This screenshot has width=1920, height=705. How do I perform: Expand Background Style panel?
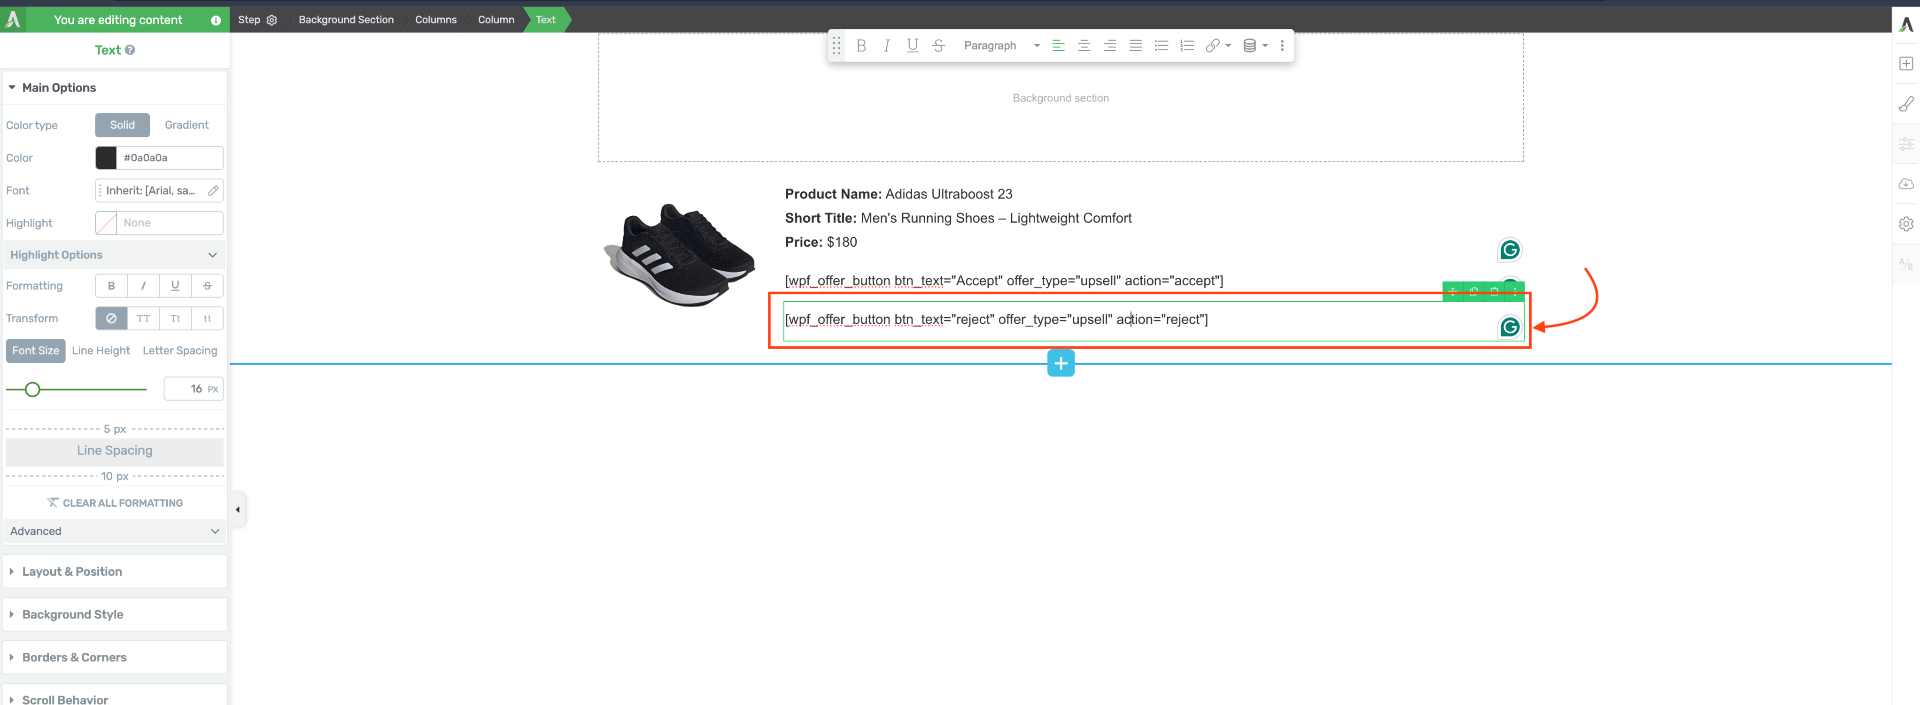click(x=115, y=615)
